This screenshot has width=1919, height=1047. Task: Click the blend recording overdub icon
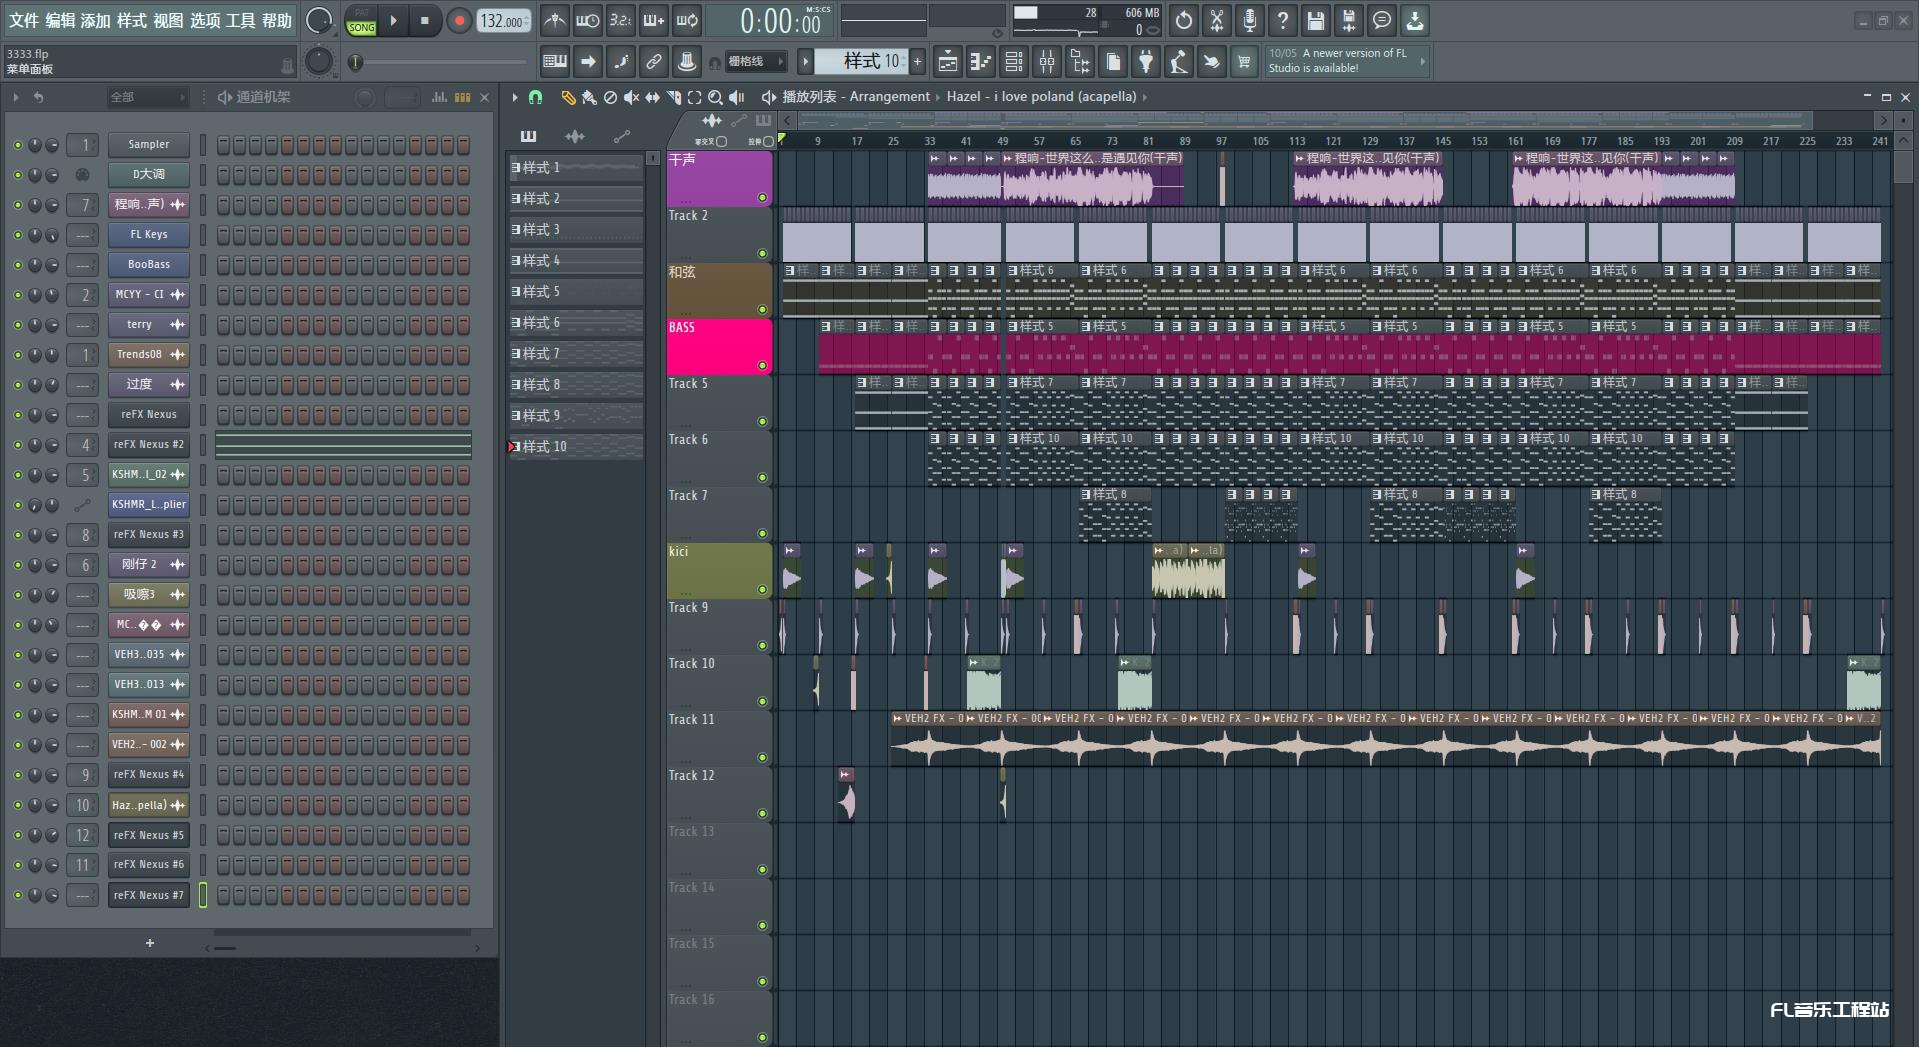[654, 20]
